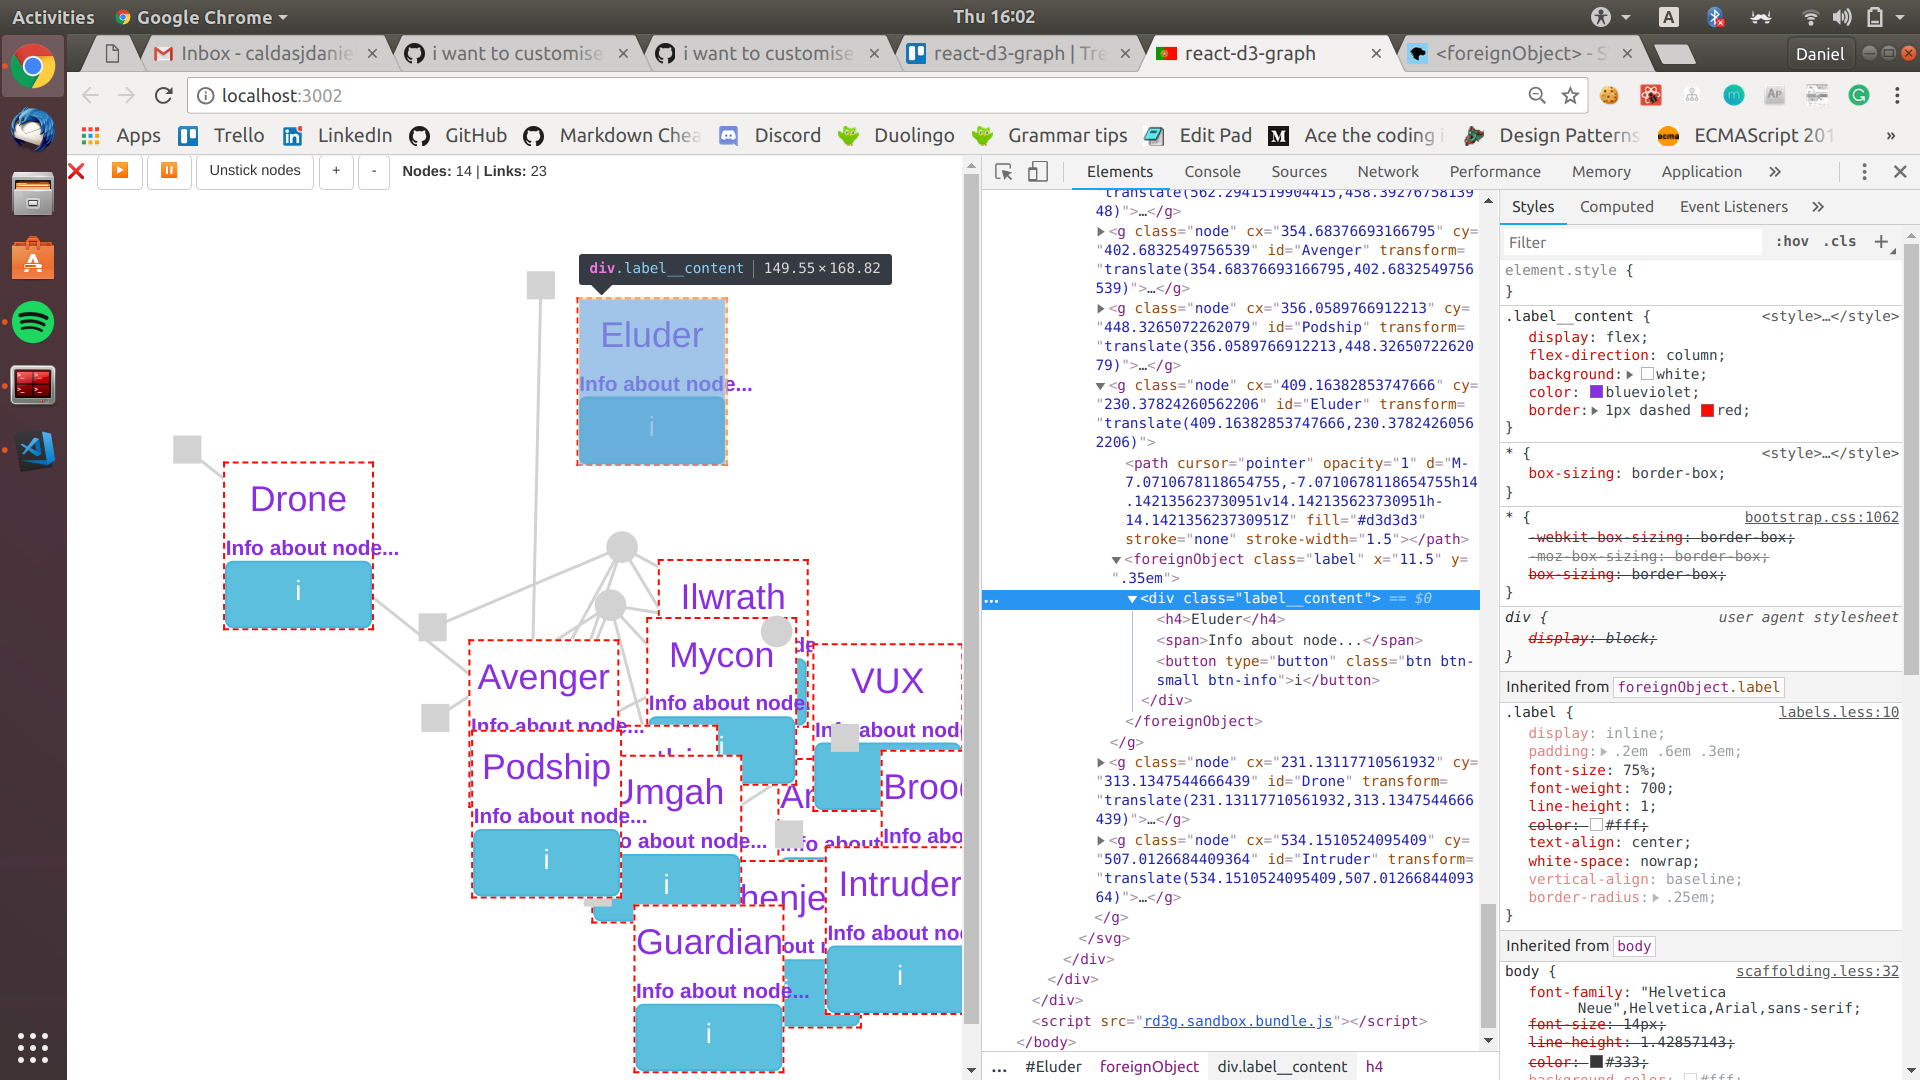Click the styles Filter input field
This screenshot has height=1080, width=1920.
(x=1631, y=242)
